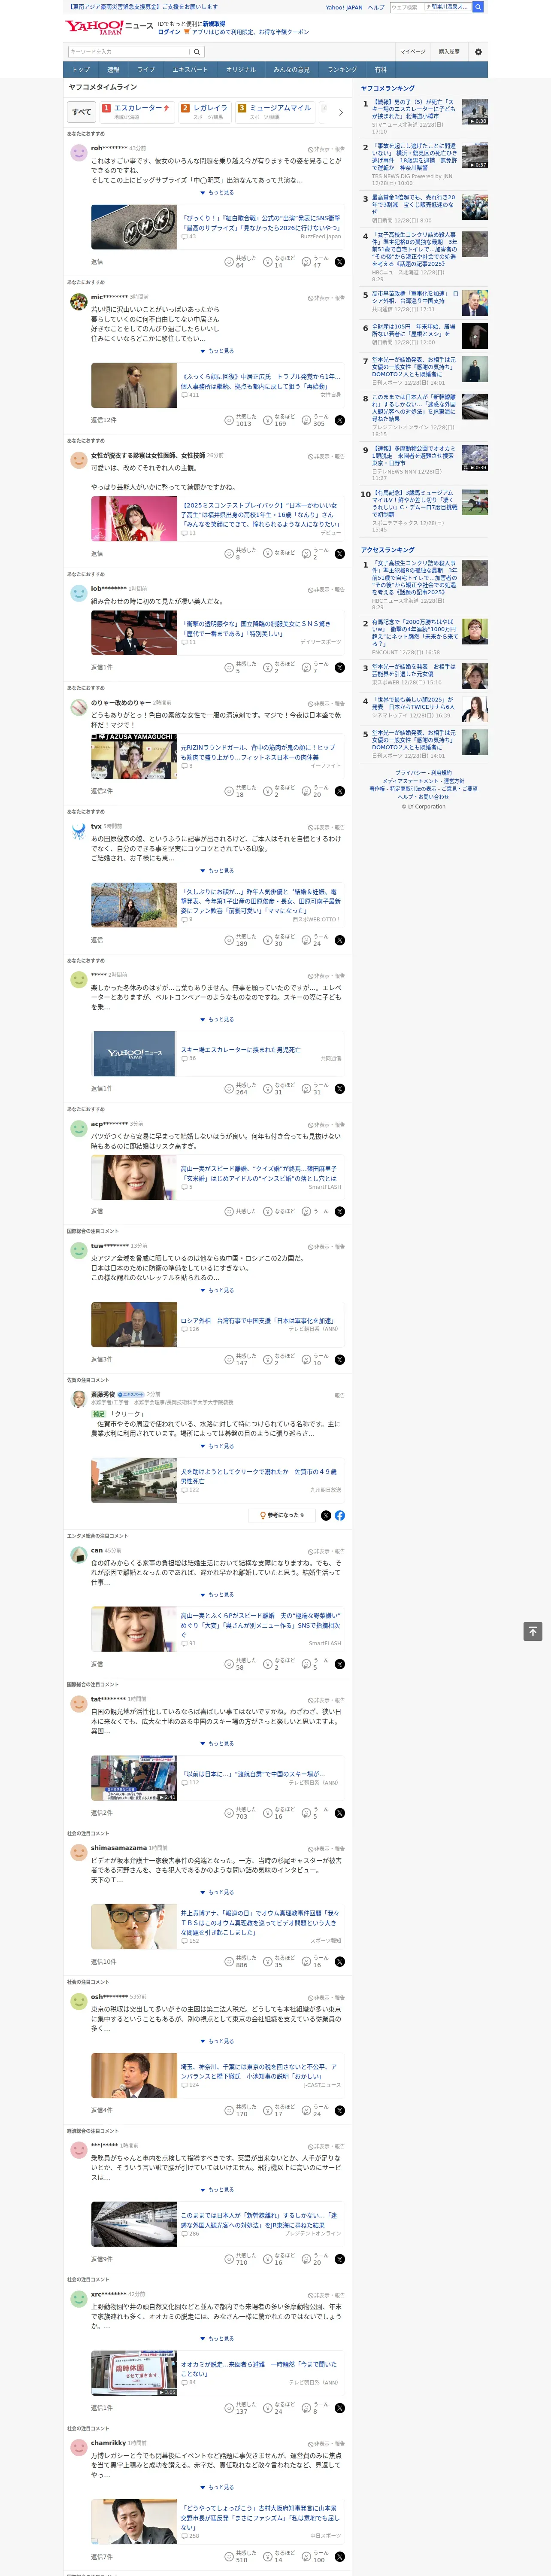This screenshot has width=551, height=2576.
Task: Open thumbnail of rank 1 ヤフコメランキング article
Action: tap(475, 111)
